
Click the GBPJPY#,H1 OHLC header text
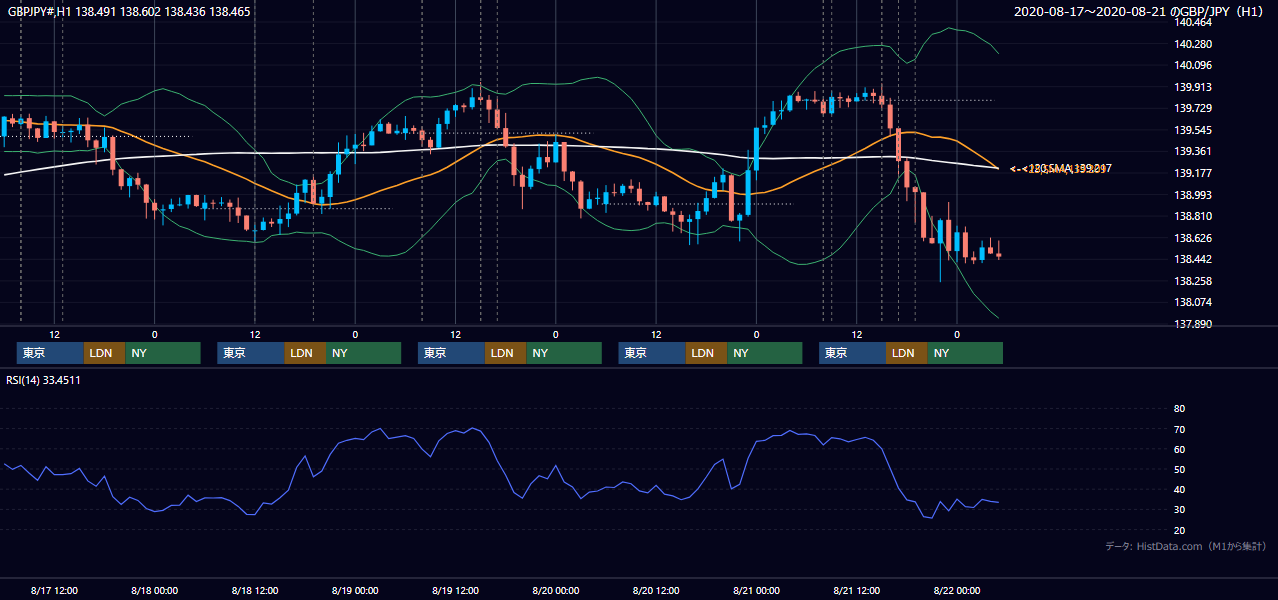[129, 12]
